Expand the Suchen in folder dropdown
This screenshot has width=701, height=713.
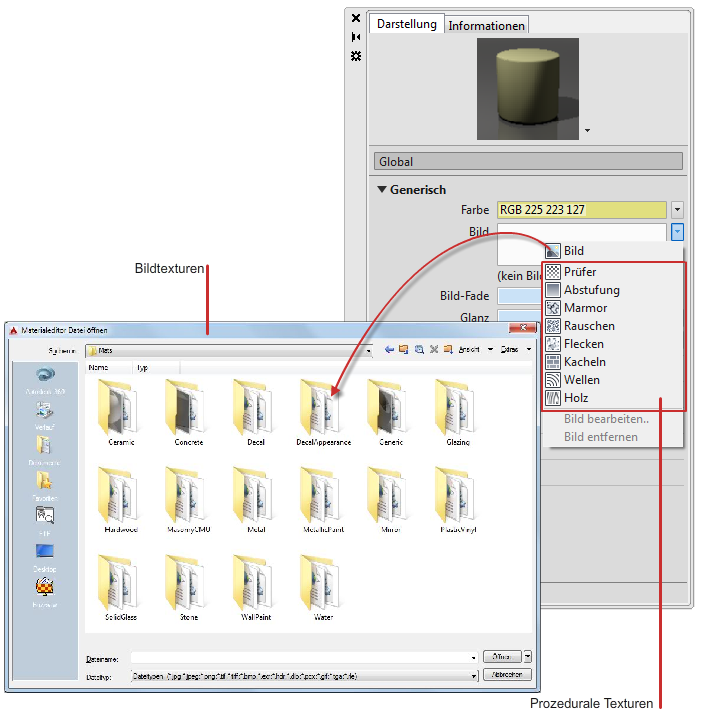point(368,351)
